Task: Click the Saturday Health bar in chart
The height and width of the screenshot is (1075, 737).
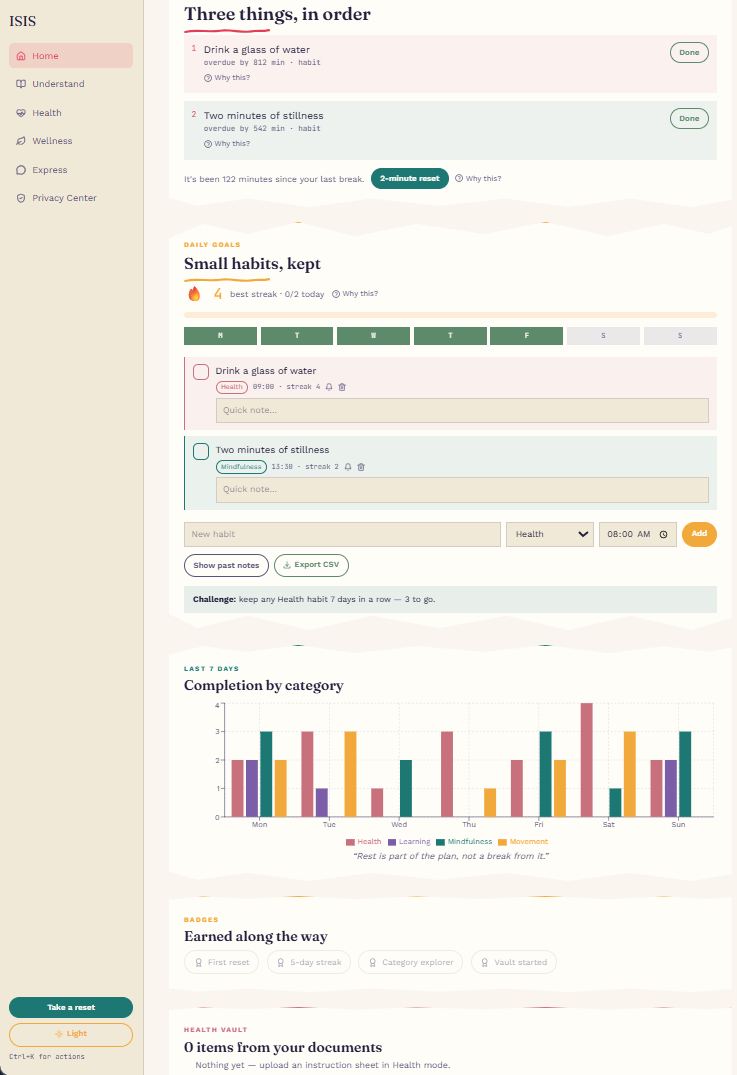Action: pos(586,760)
